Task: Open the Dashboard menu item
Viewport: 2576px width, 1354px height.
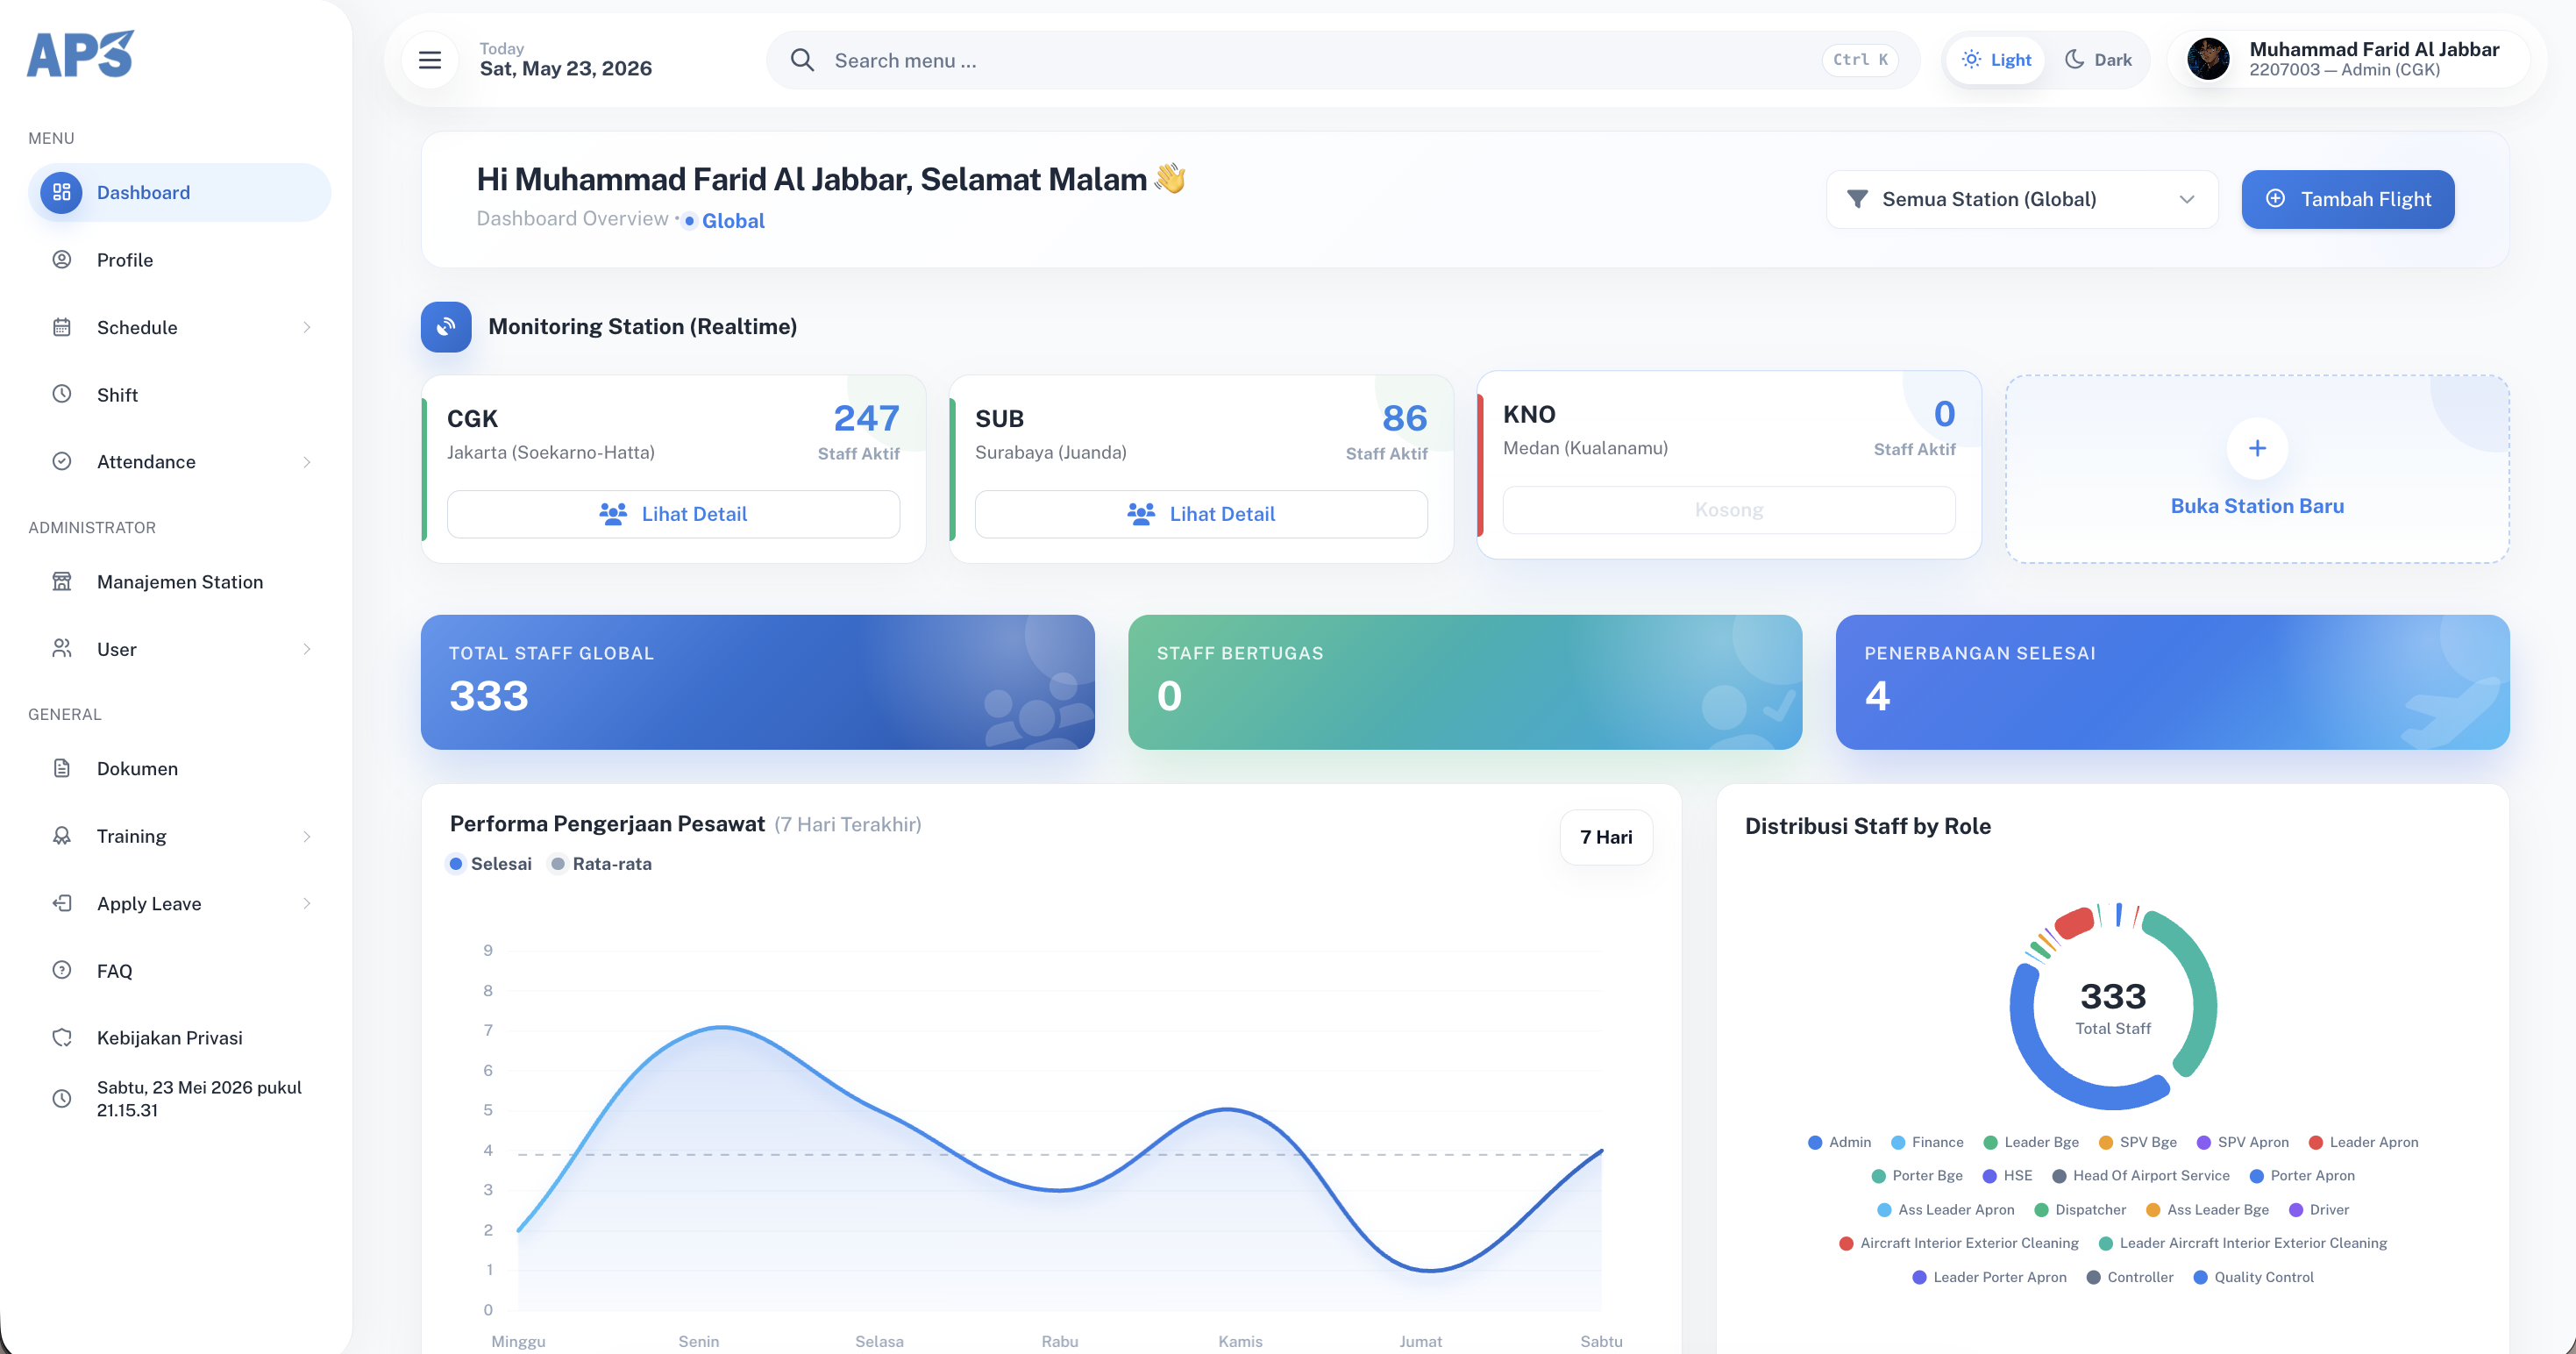Action: [179, 192]
